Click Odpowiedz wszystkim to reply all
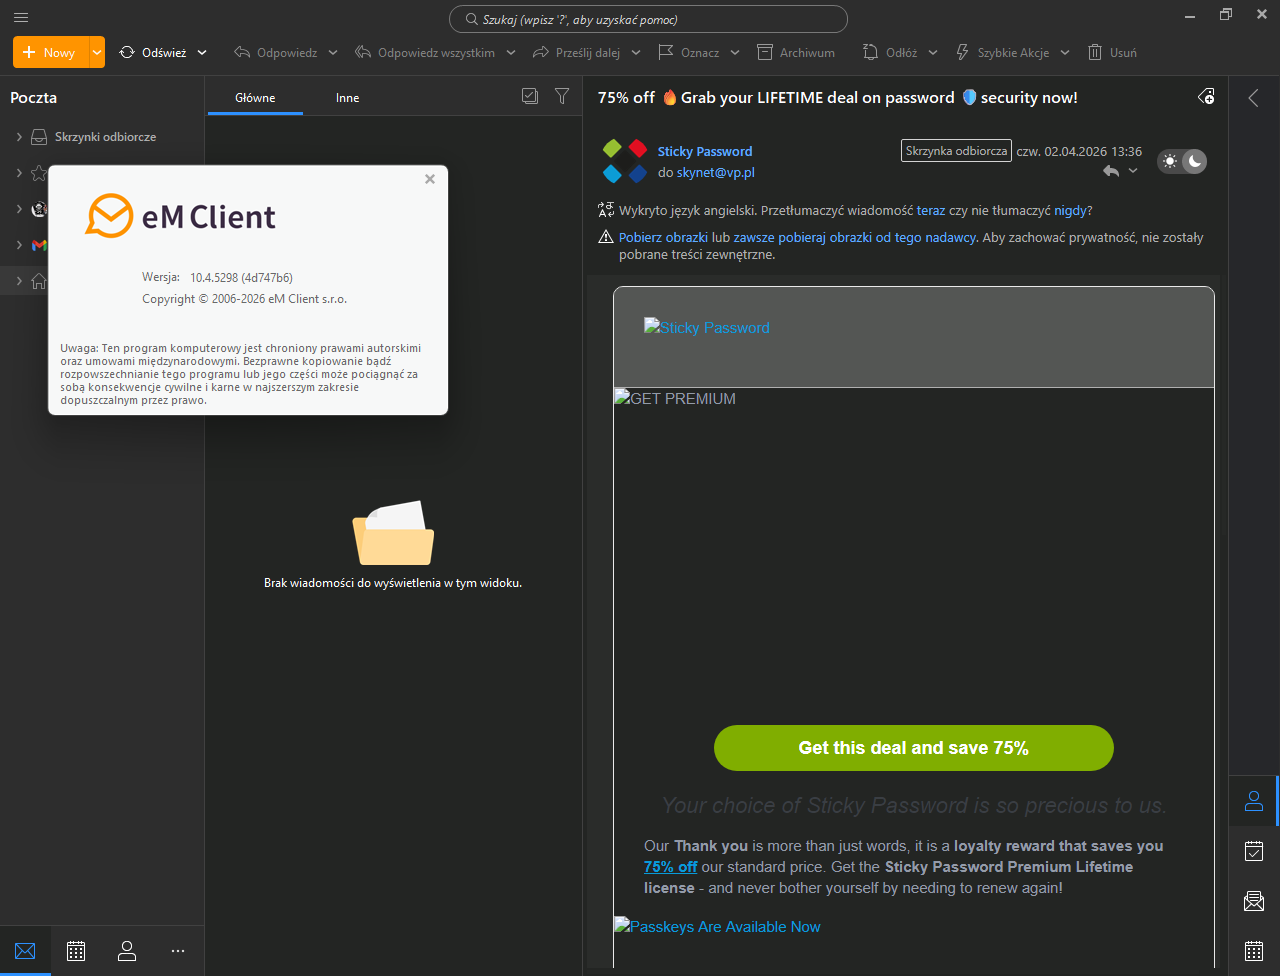Screen dimensions: 1280x976 click(425, 52)
